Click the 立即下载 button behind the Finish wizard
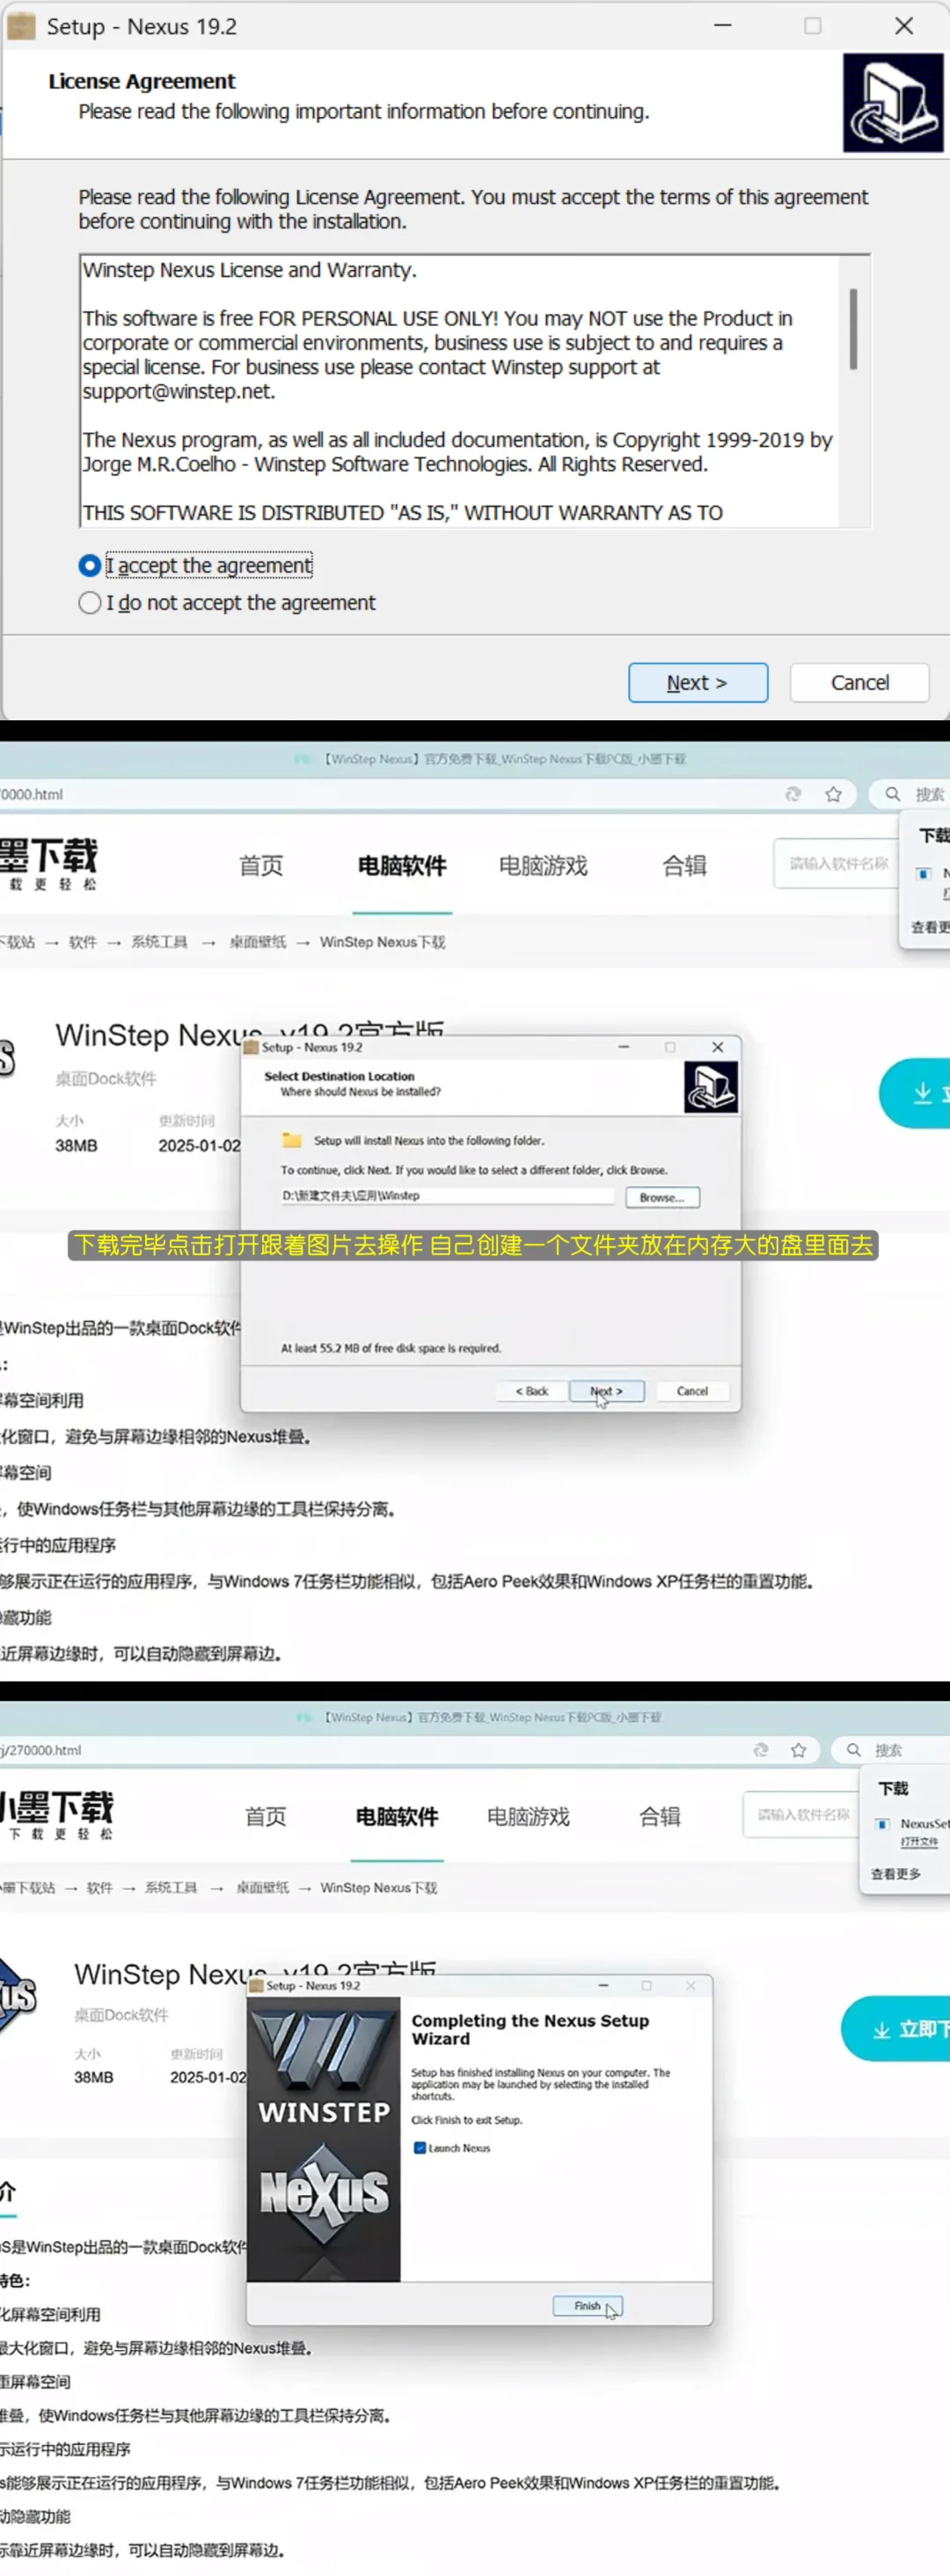This screenshot has width=950, height=2576. (896, 2029)
